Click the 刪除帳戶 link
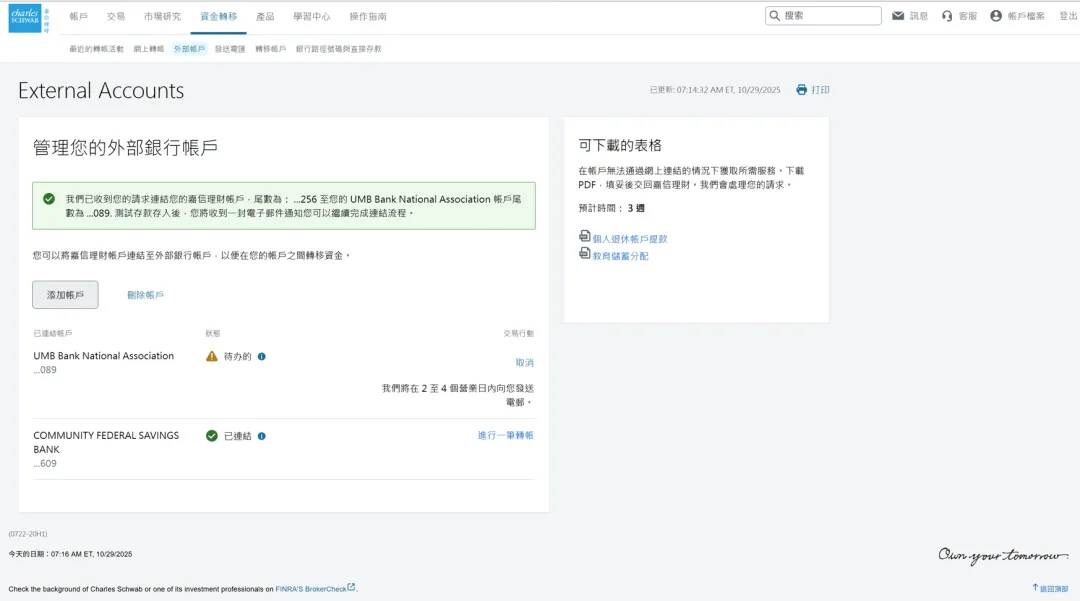Screen dimensions: 1080x601 coord(145,295)
